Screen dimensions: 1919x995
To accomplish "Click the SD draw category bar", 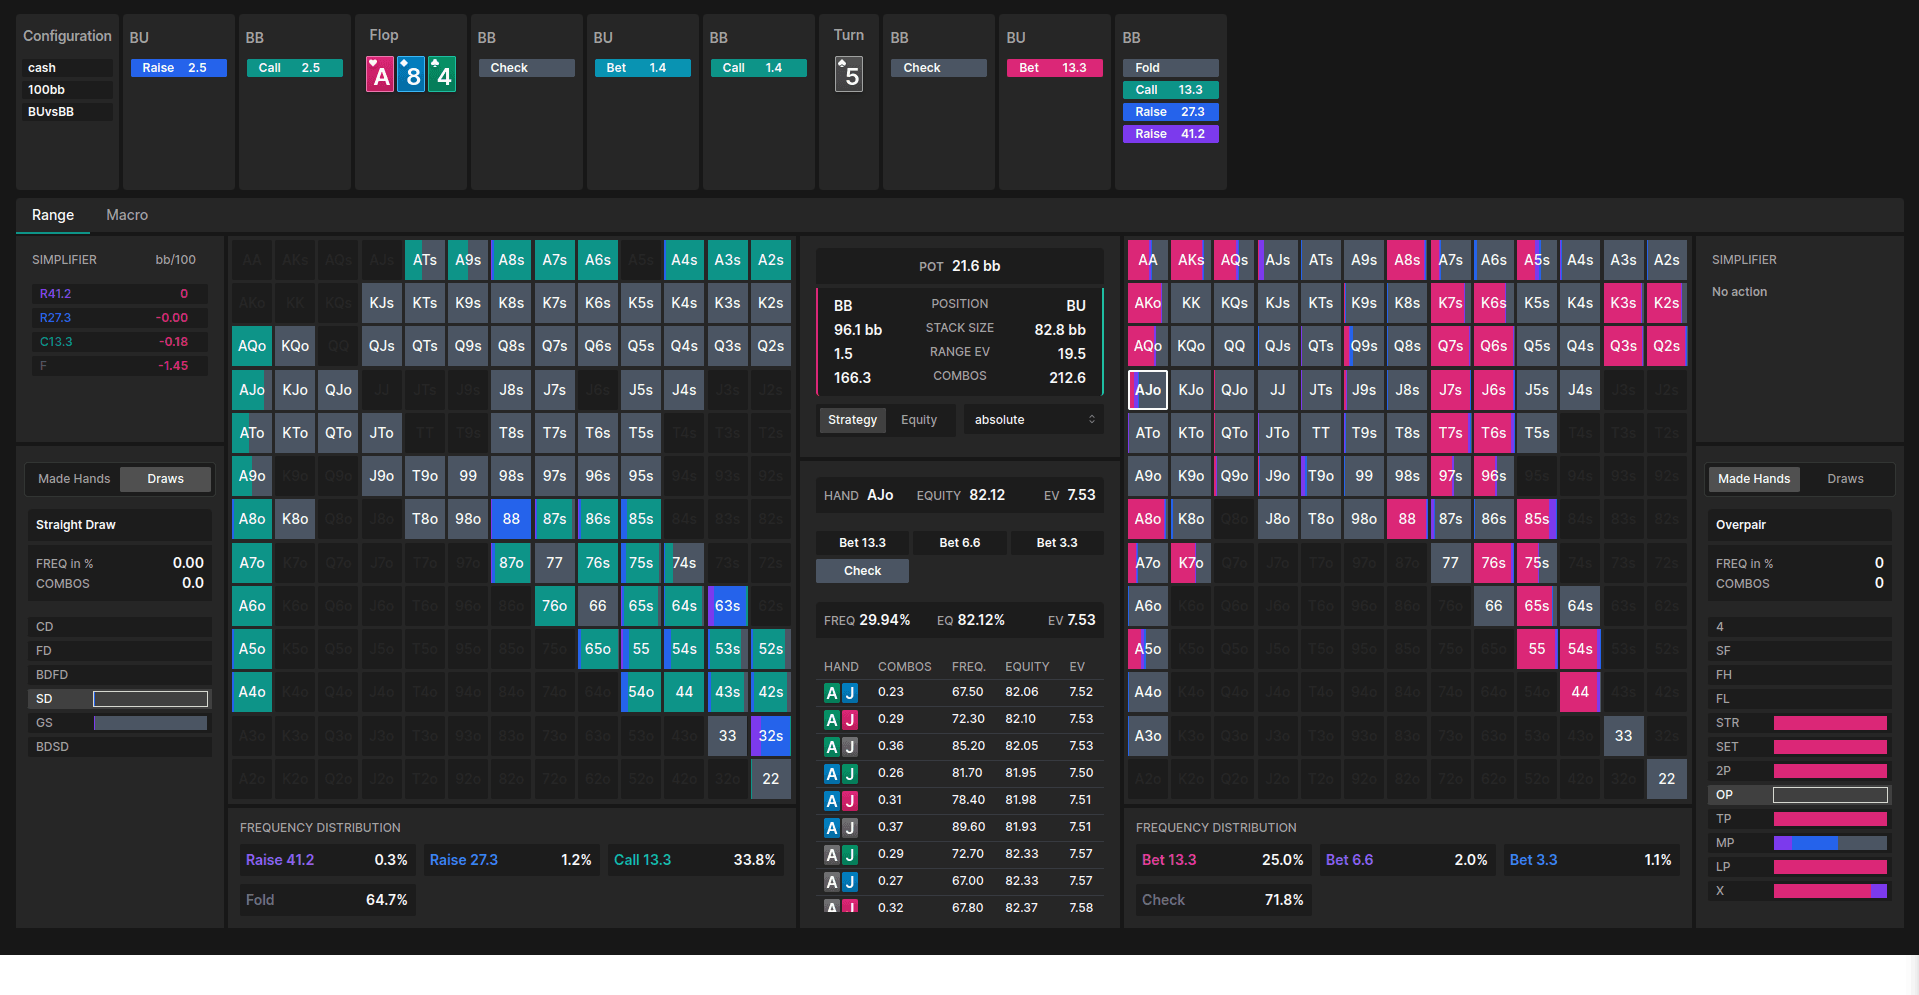I will click(150, 699).
